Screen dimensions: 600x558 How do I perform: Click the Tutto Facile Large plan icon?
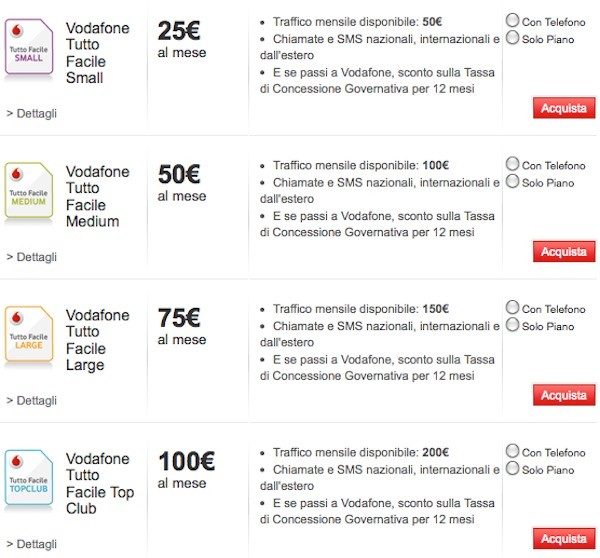[x=30, y=336]
